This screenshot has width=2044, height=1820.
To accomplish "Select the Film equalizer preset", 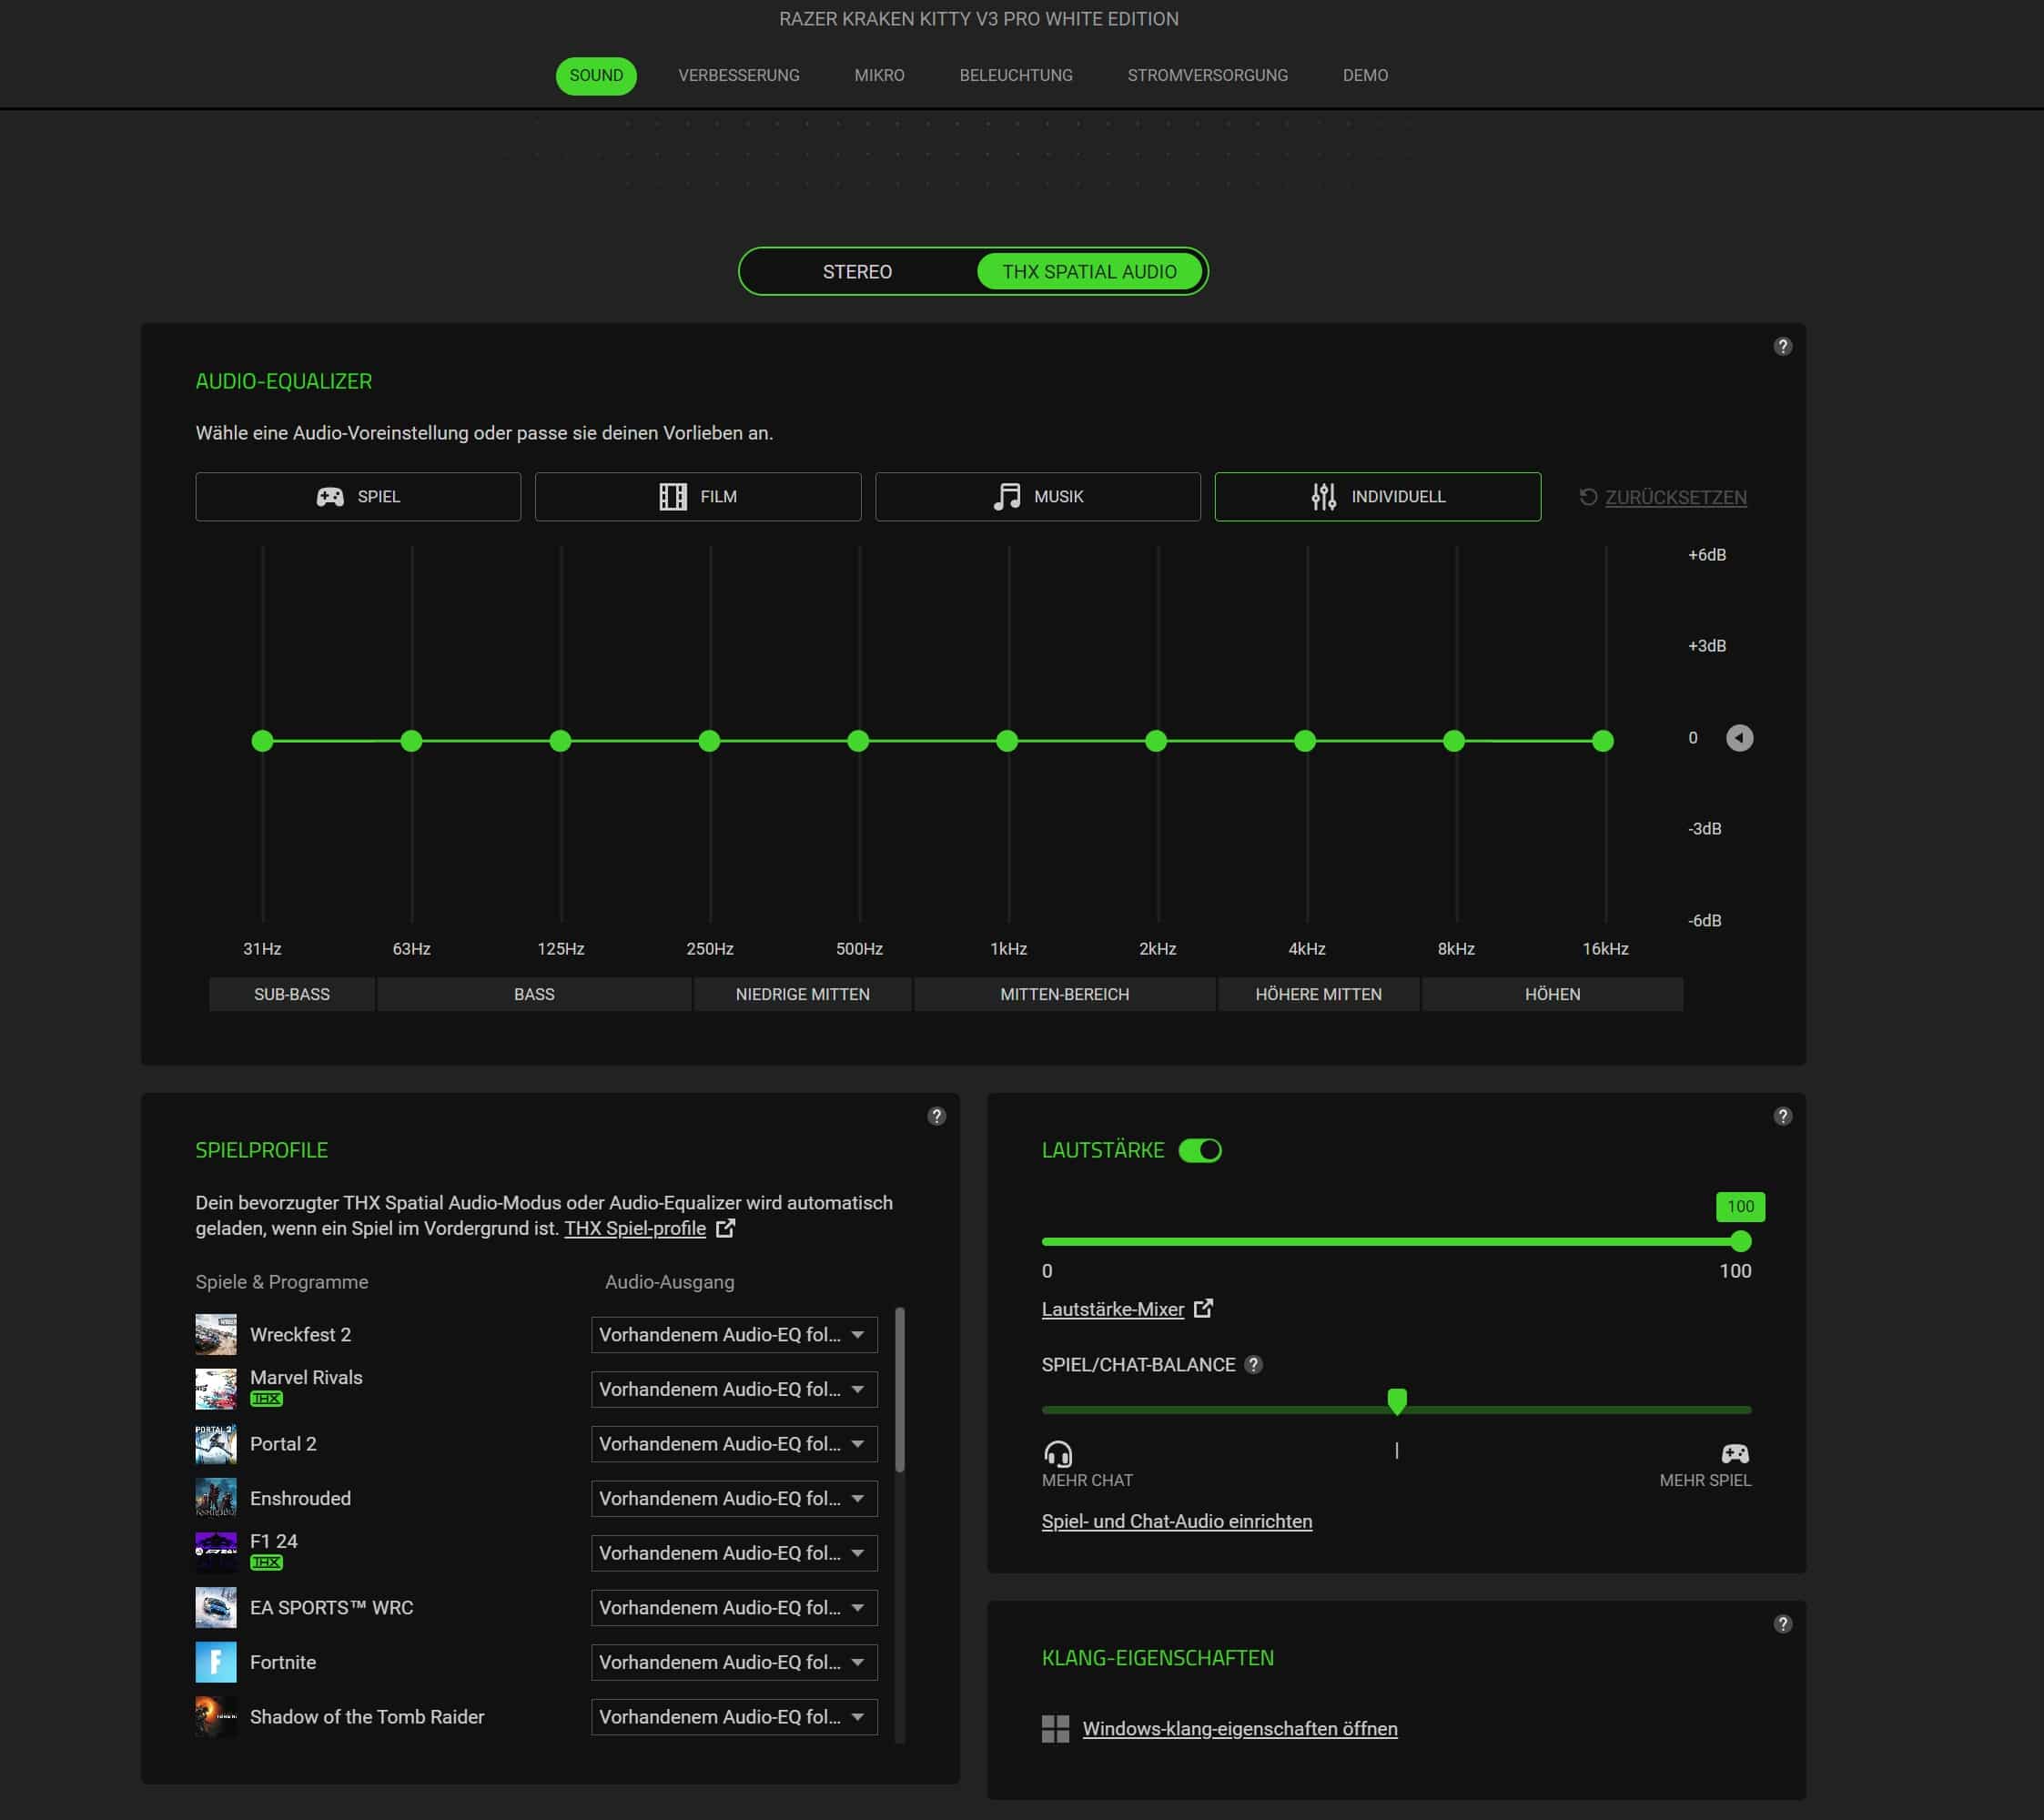I will pyautogui.click(x=697, y=497).
